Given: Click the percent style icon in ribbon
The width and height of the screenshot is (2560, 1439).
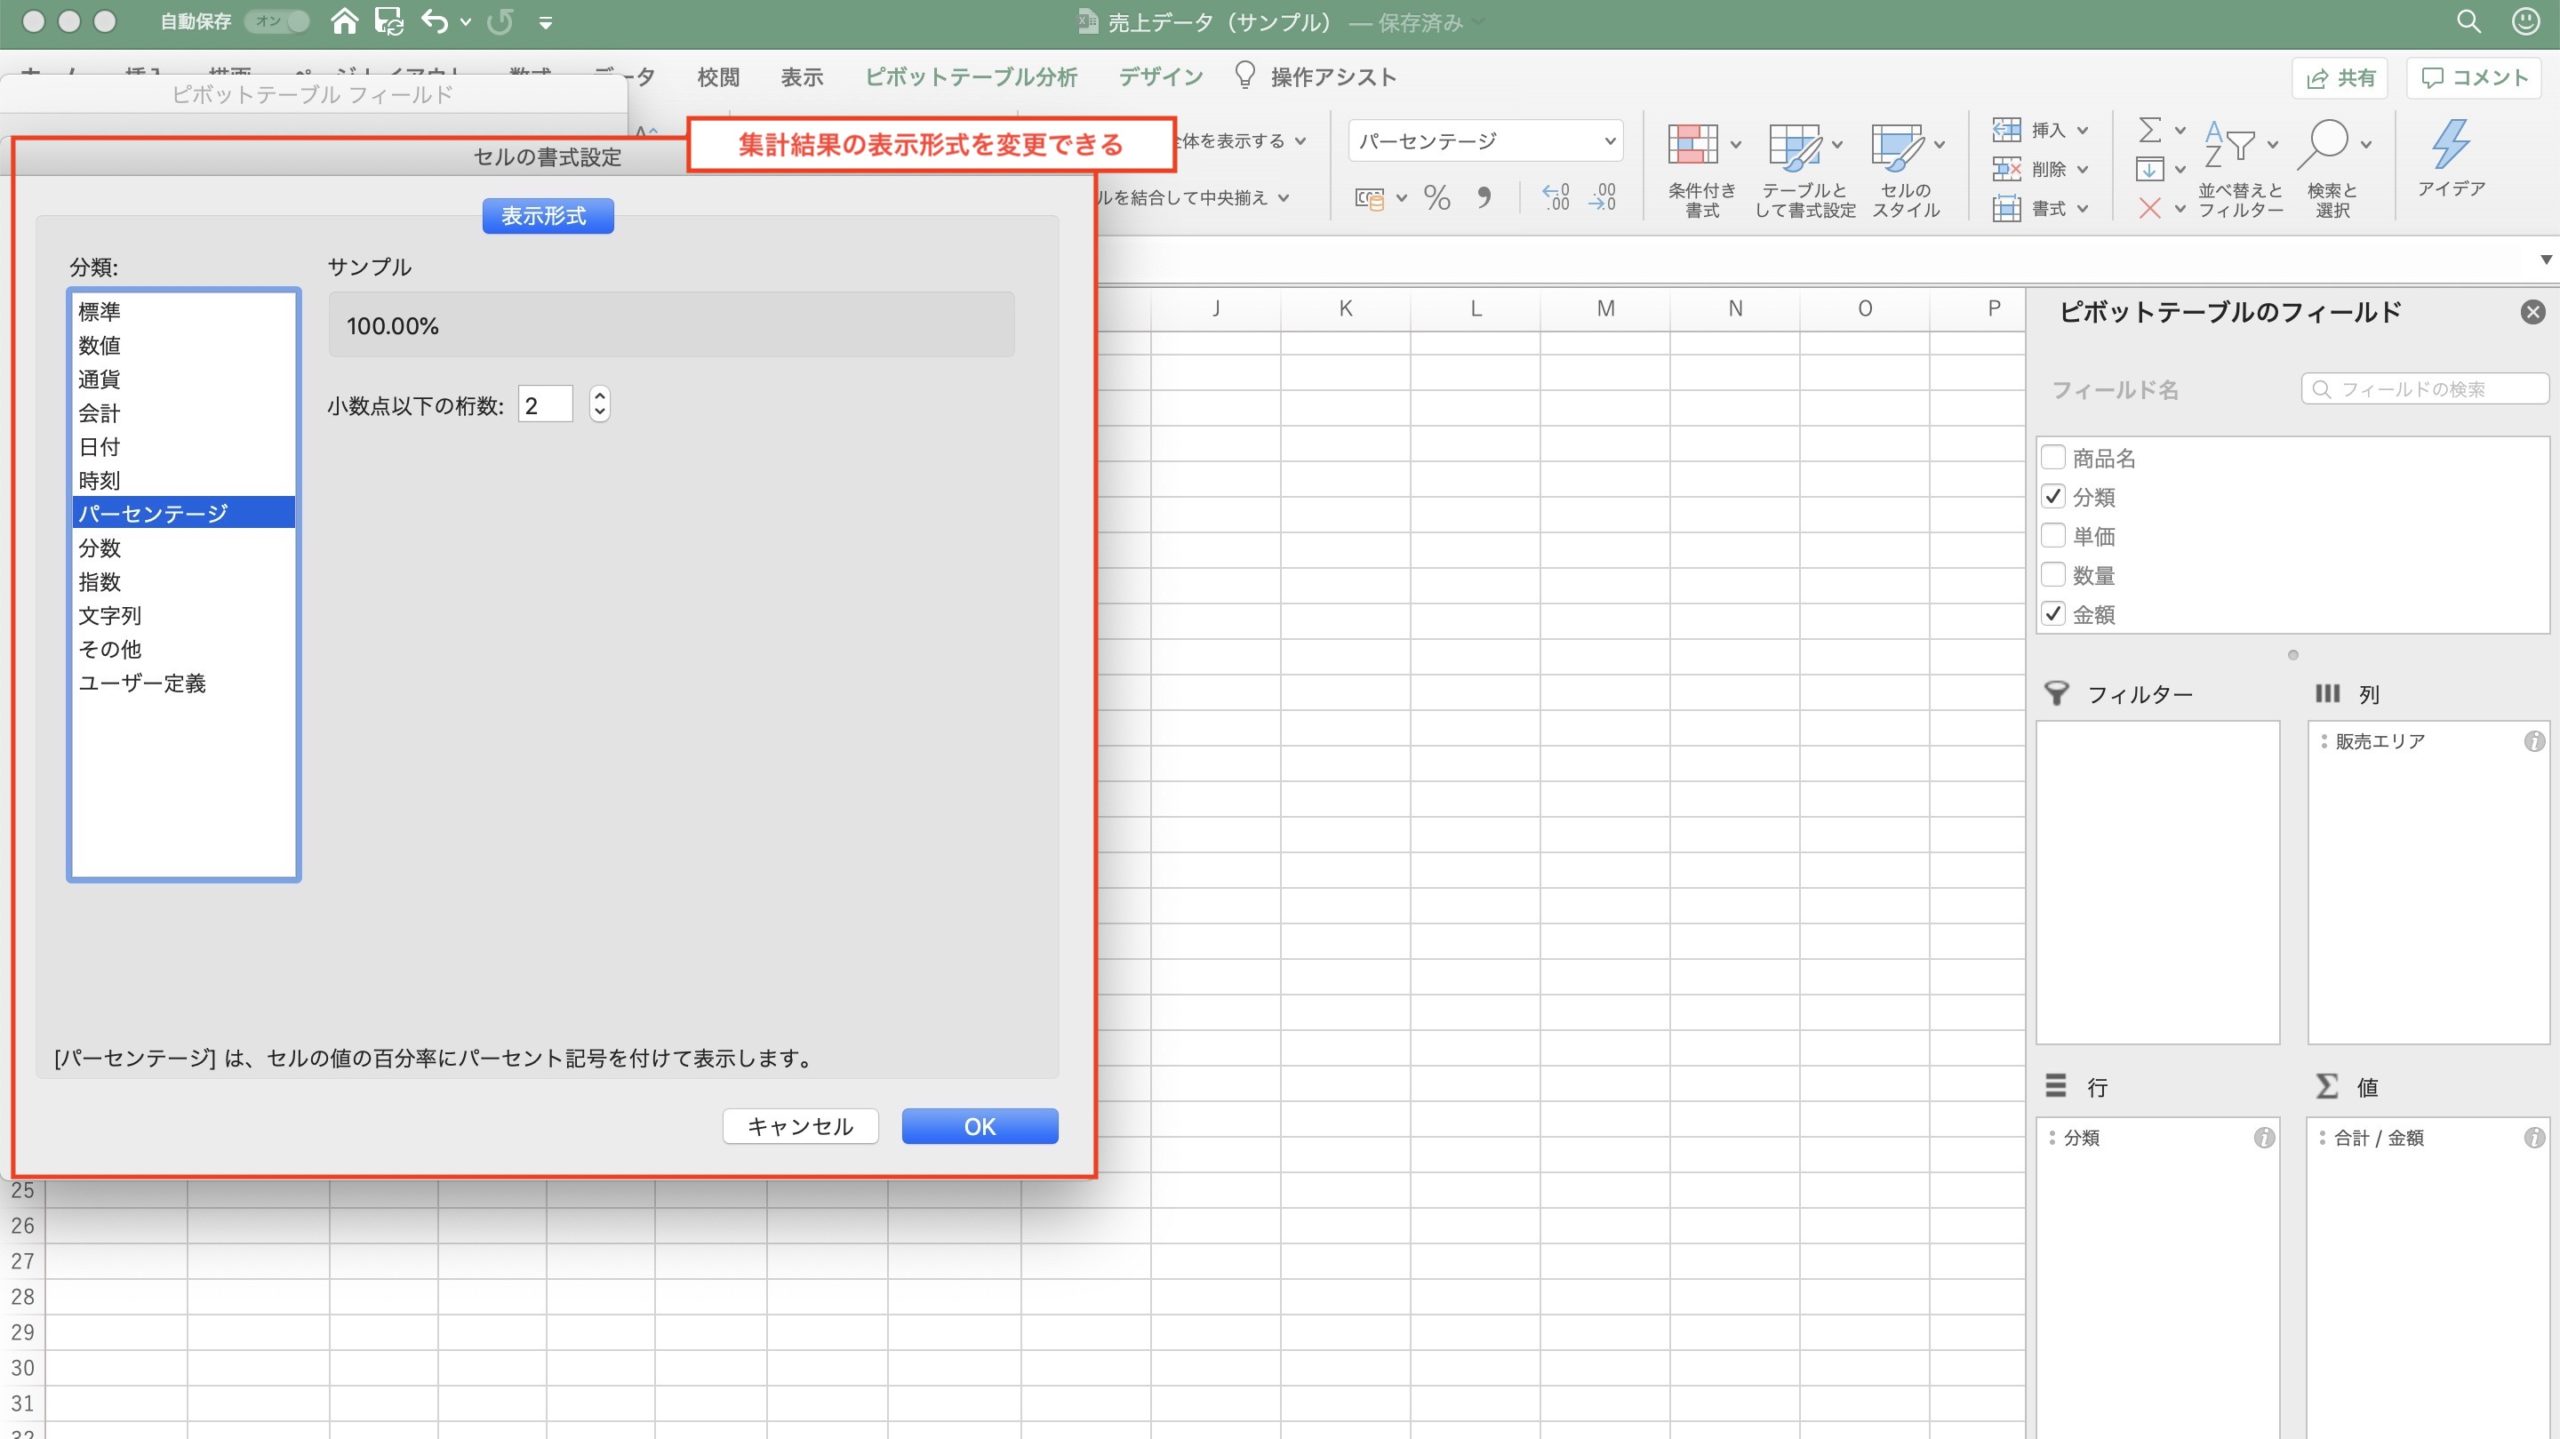Looking at the screenshot, I should click(x=1437, y=198).
